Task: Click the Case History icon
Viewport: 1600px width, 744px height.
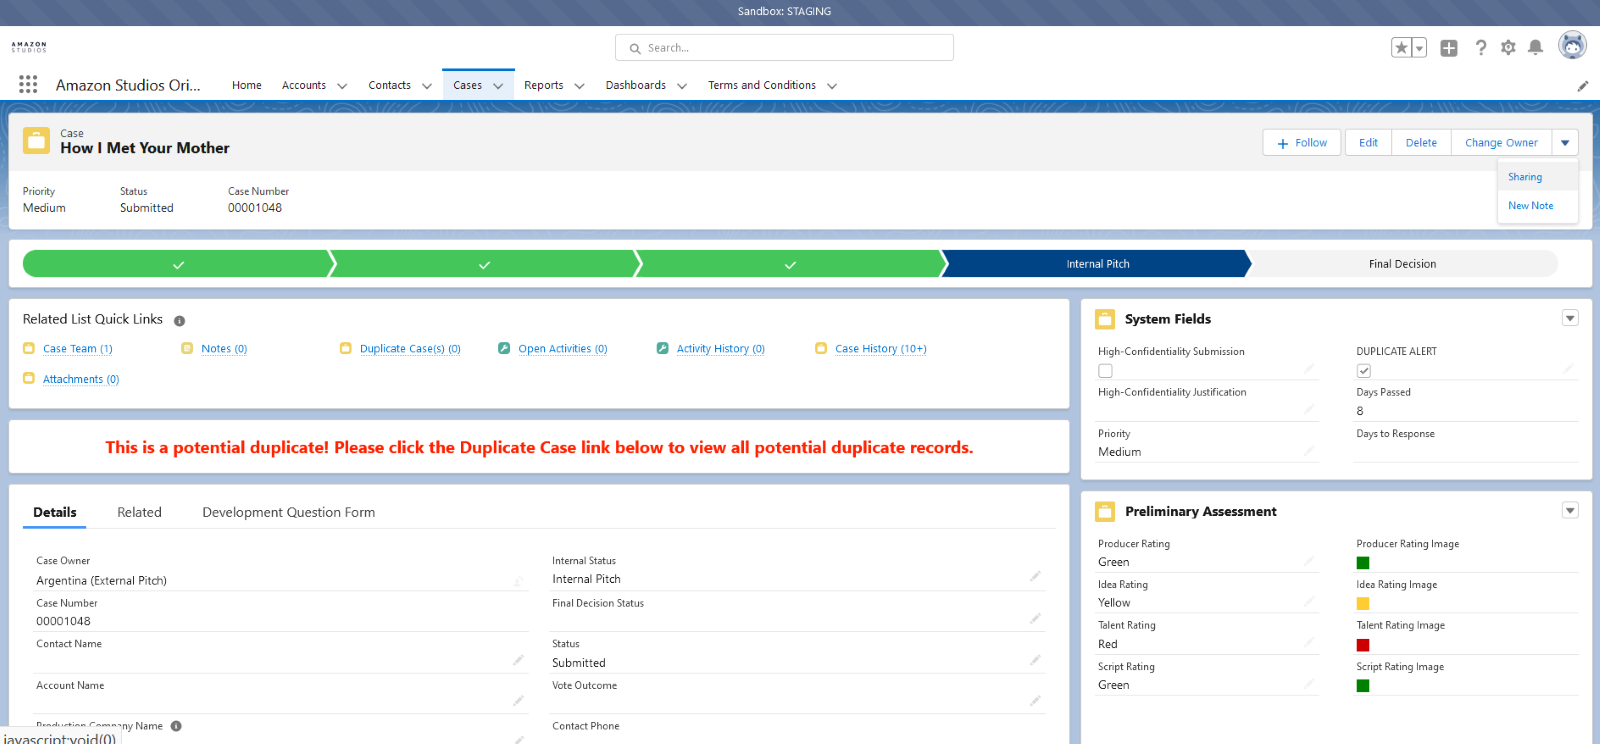Action: click(x=821, y=348)
